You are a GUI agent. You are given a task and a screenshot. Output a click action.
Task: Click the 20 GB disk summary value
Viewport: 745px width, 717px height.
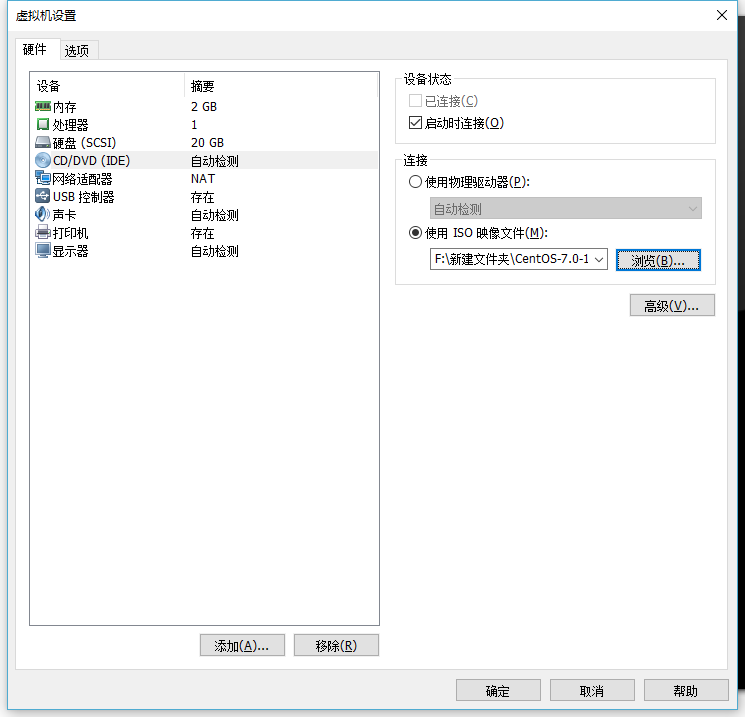[207, 143]
